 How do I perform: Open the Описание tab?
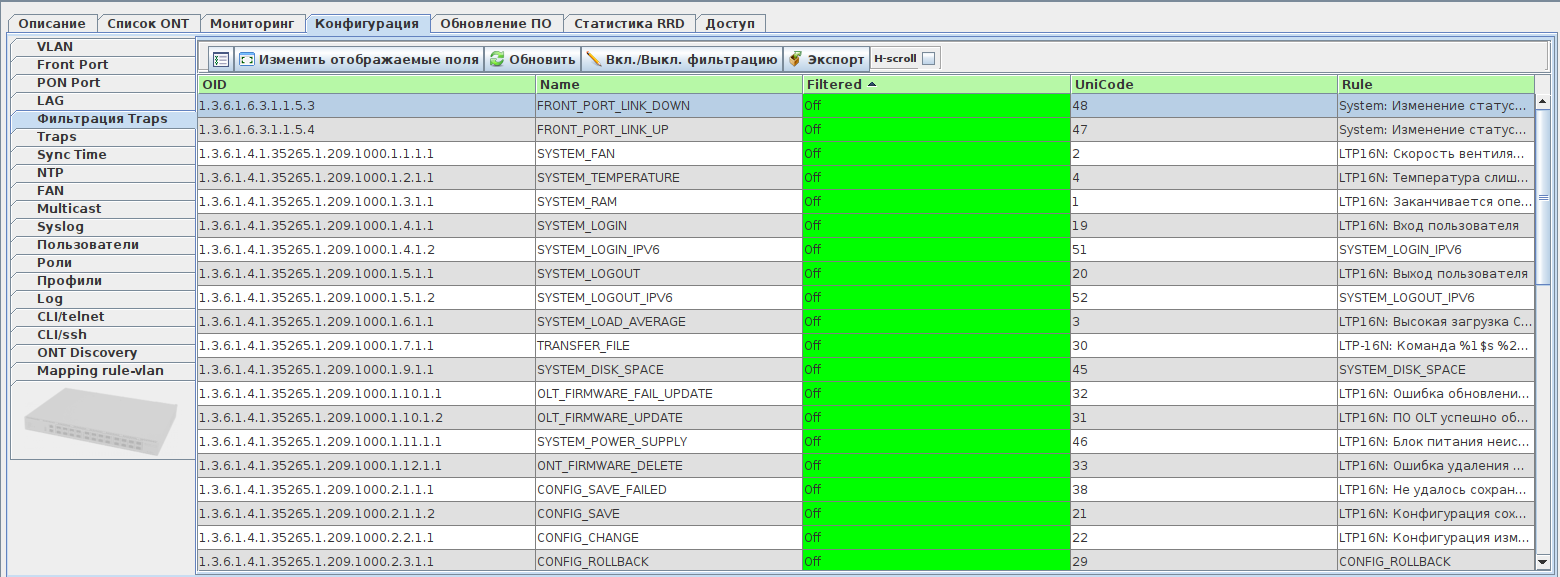52,23
